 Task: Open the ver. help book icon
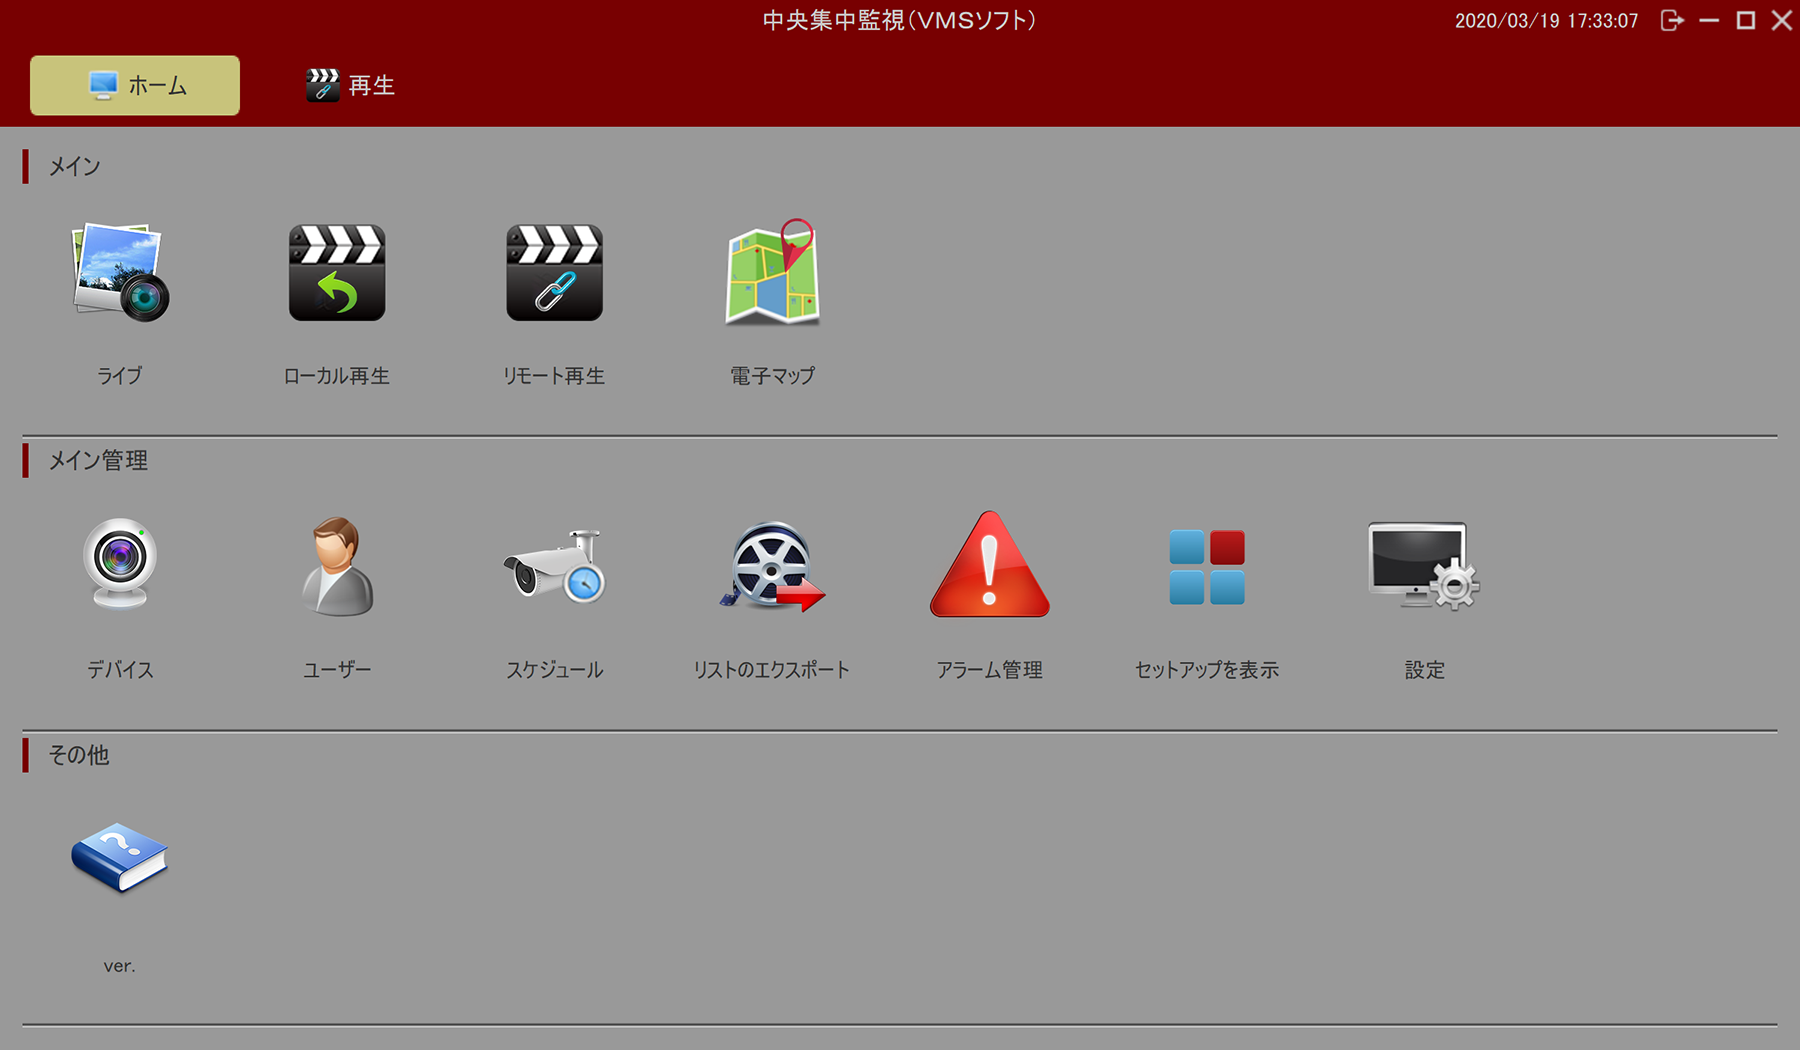120,858
